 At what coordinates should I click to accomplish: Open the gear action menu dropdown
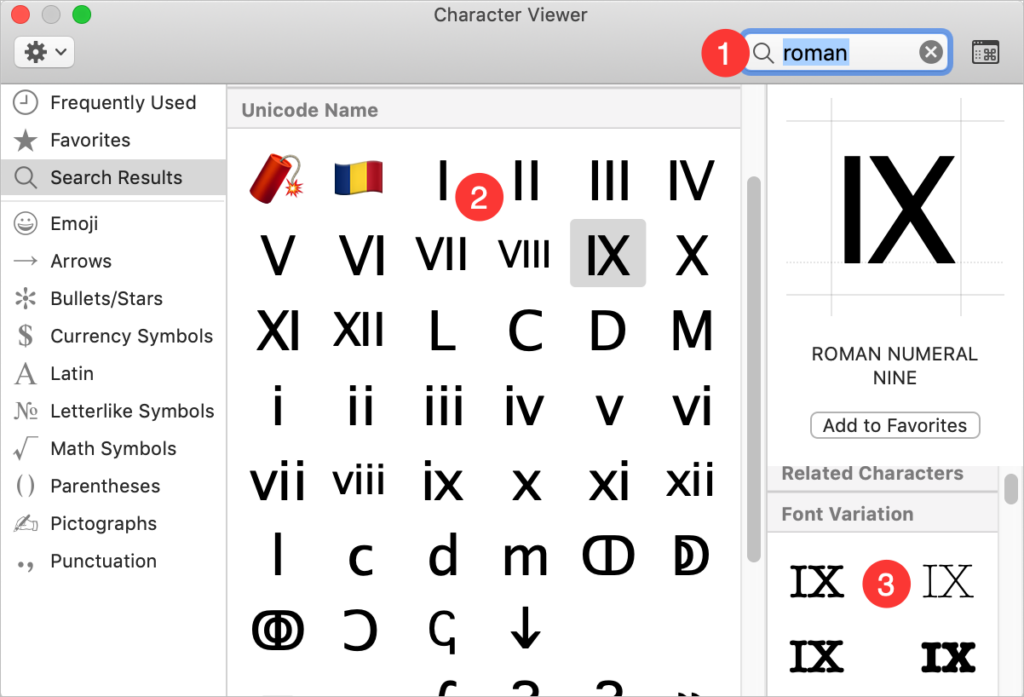tap(44, 52)
